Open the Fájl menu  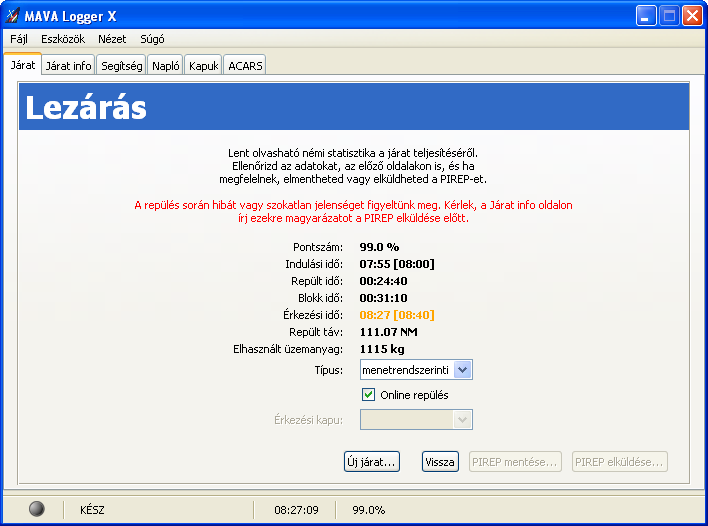pos(19,39)
